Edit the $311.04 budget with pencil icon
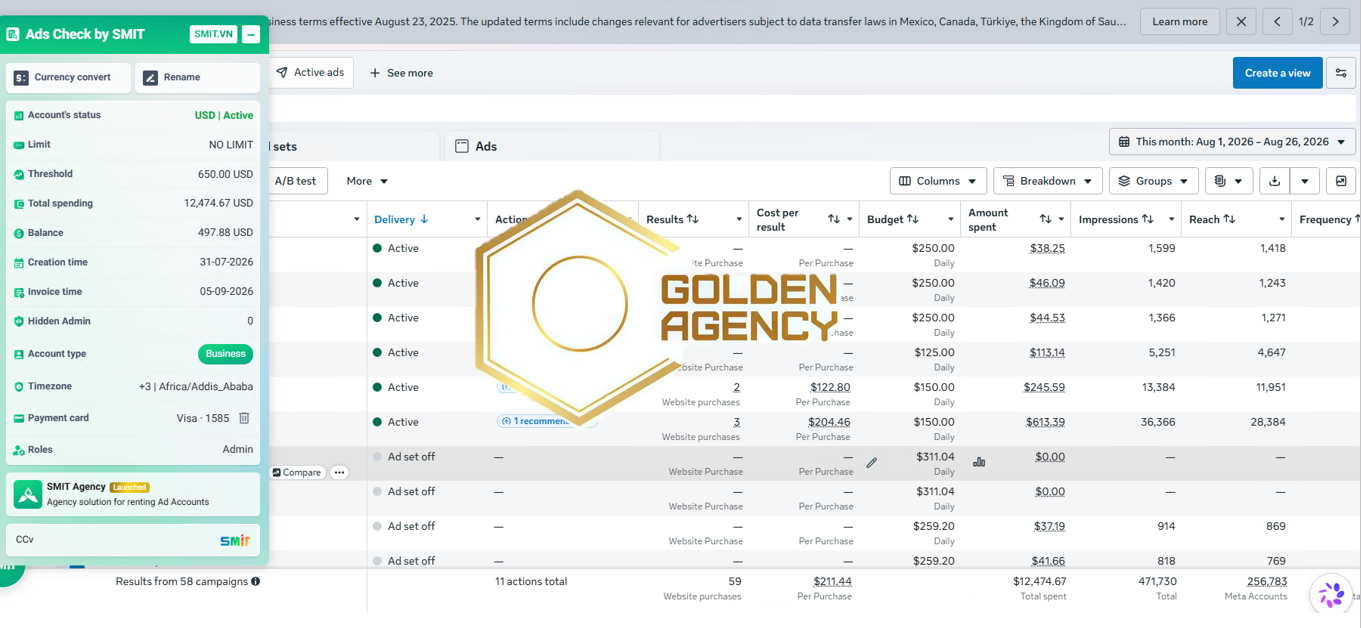Image resolution: width=1361 pixels, height=628 pixels. [872, 463]
